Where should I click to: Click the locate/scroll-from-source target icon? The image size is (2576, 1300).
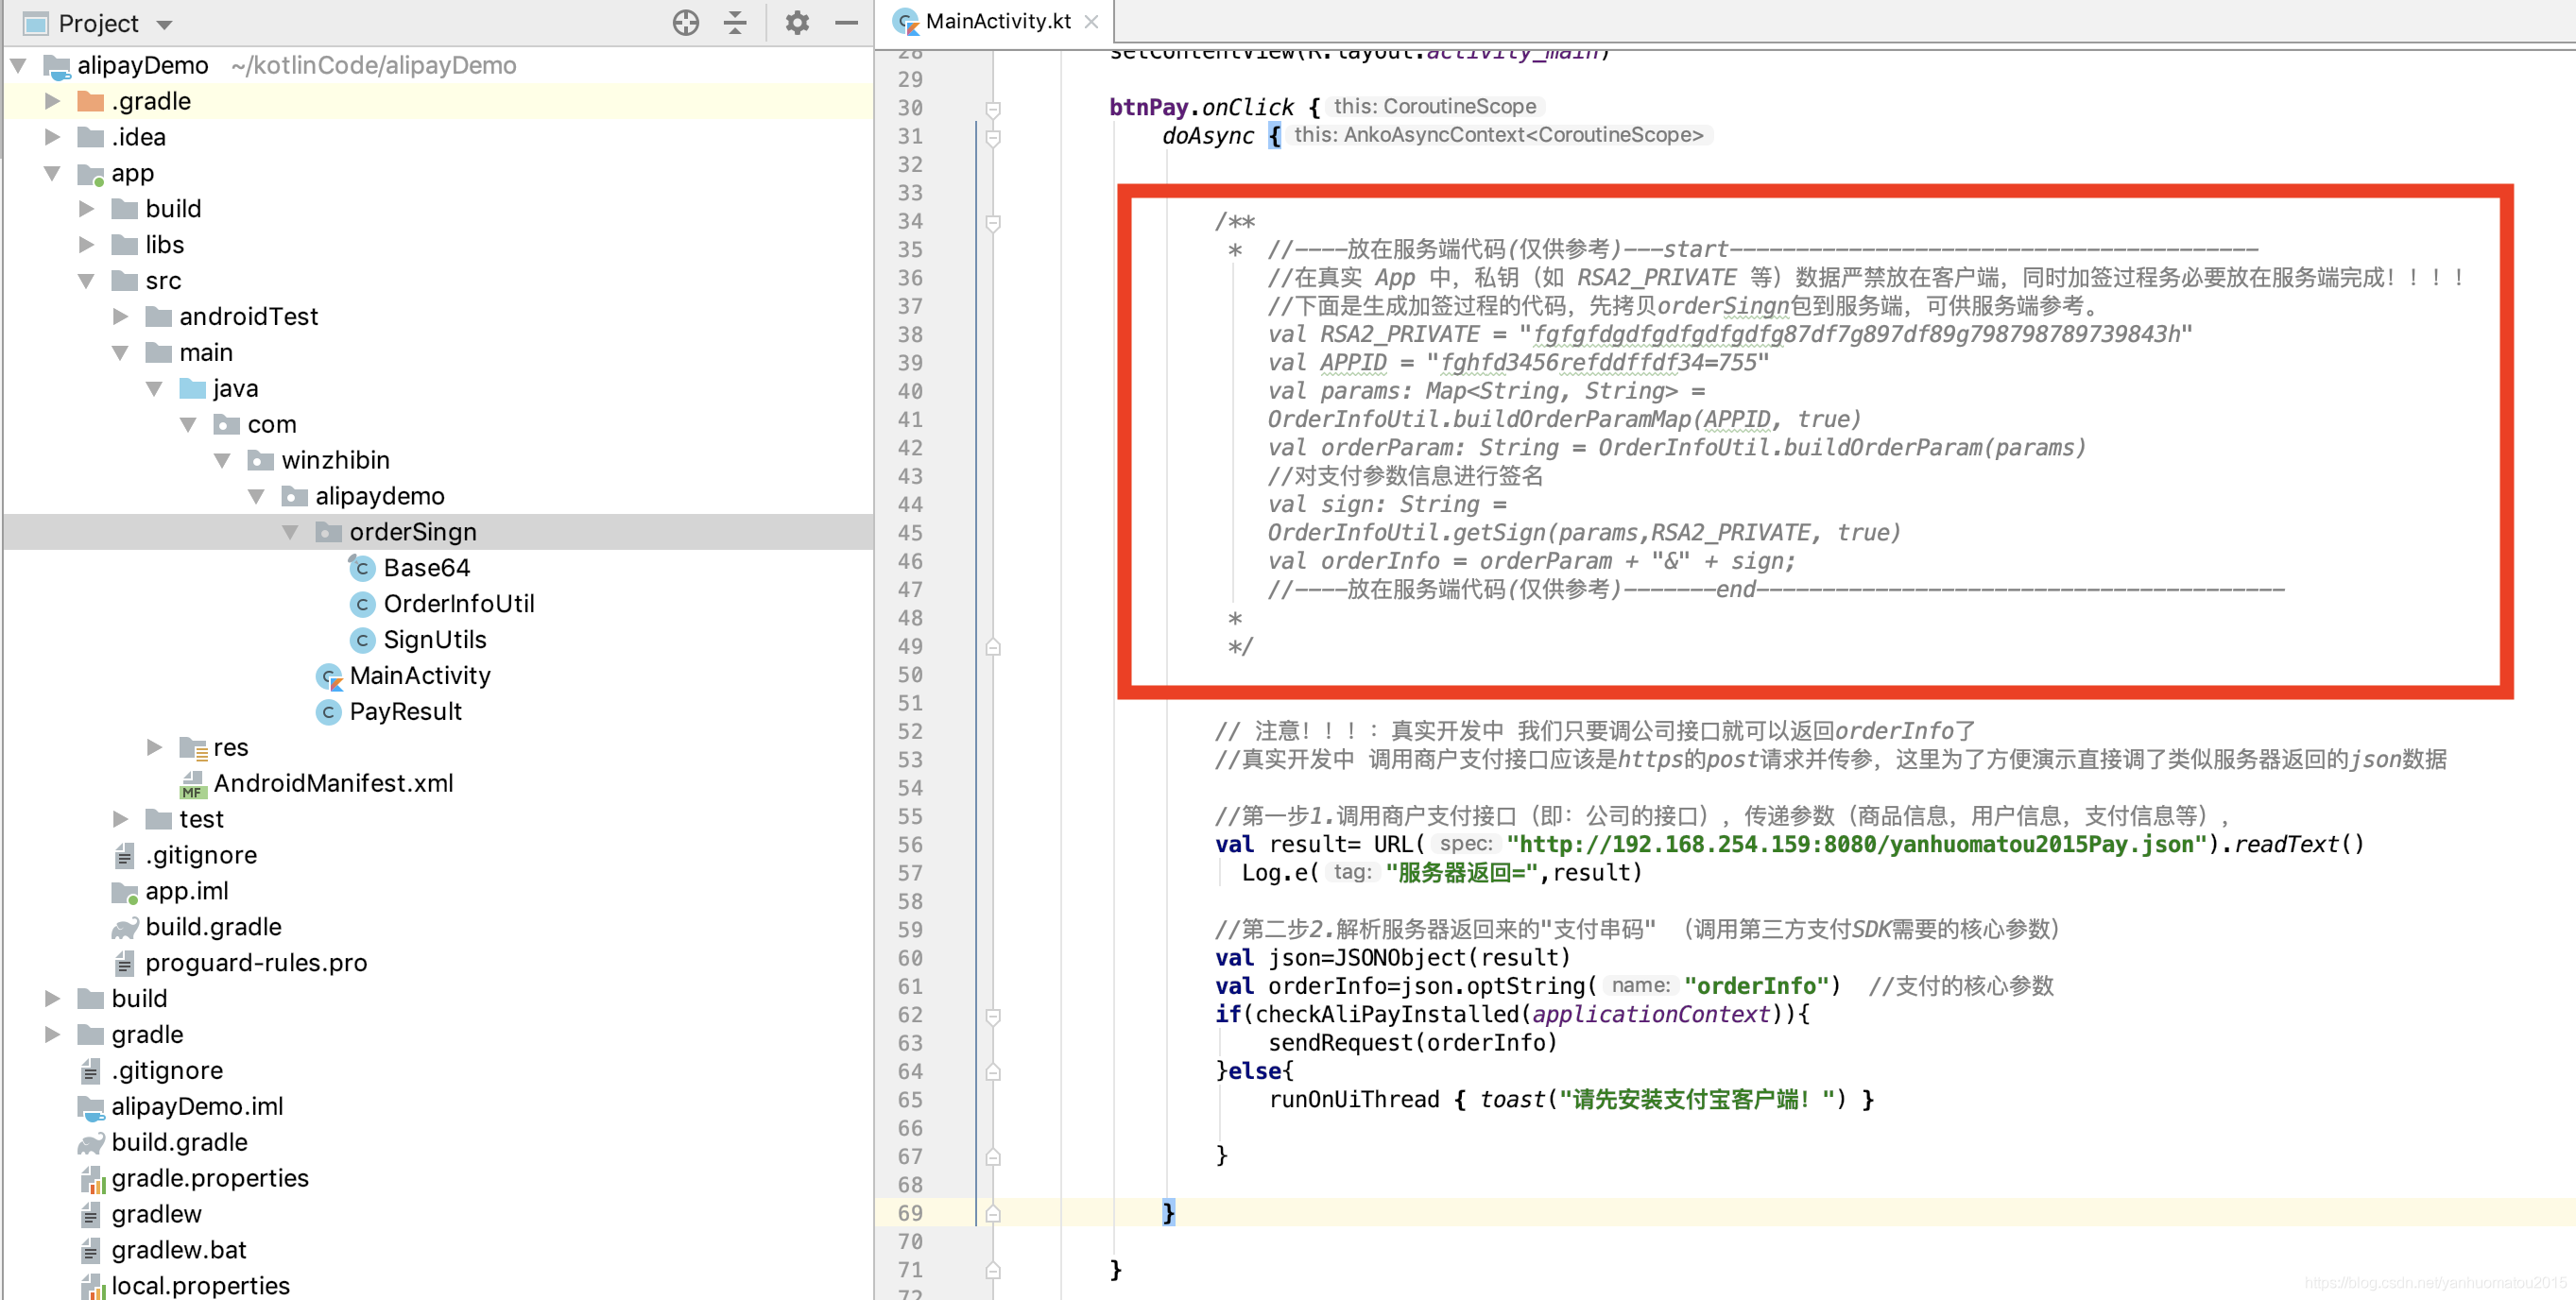point(685,23)
